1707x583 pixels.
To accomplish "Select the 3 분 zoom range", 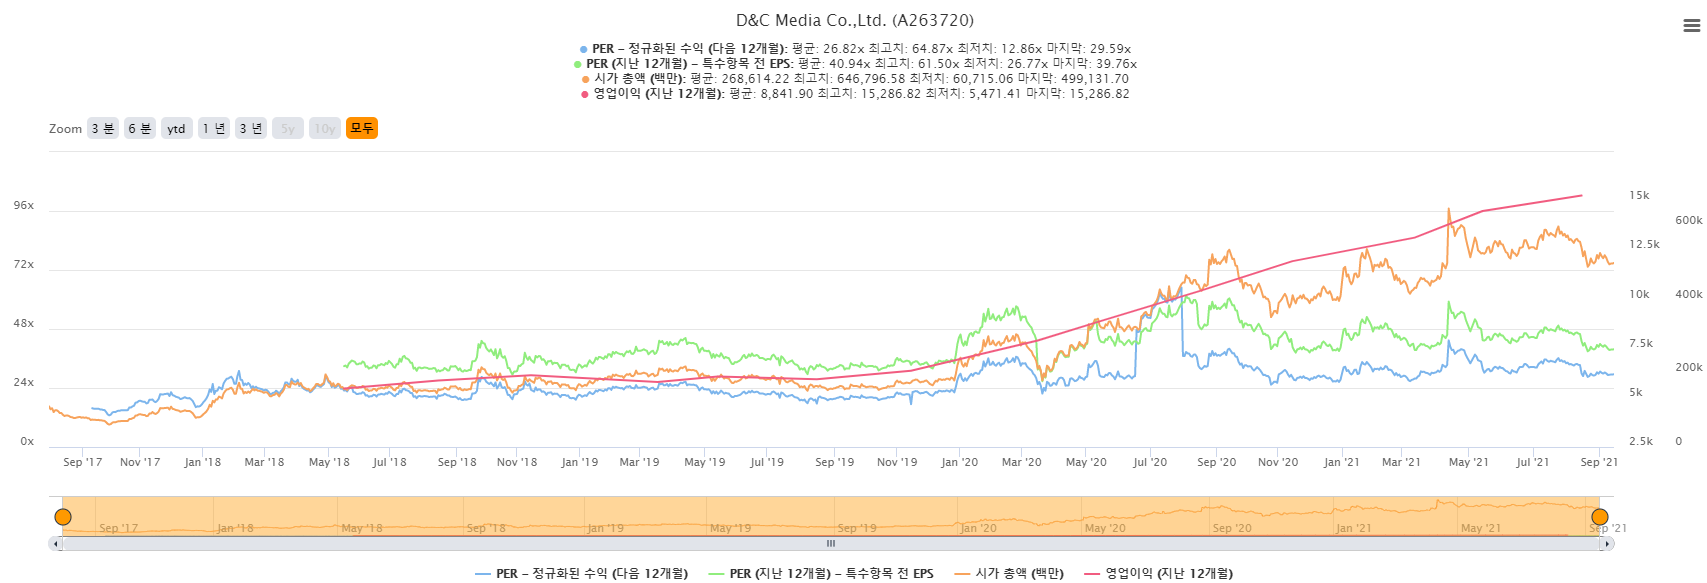I will (x=103, y=128).
